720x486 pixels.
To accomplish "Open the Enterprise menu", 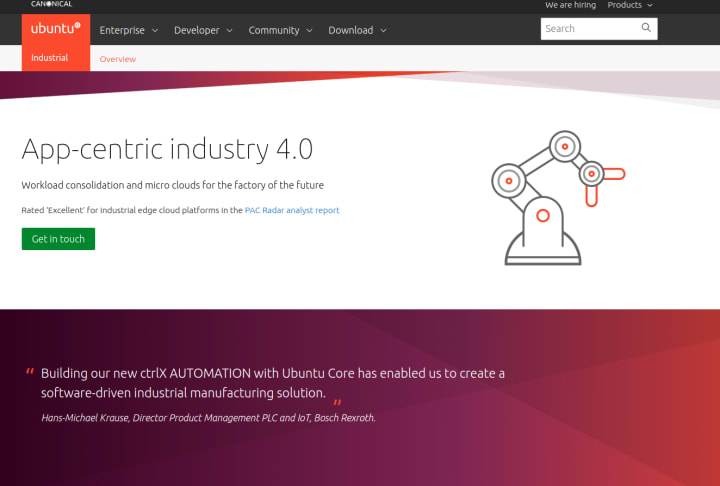I will pyautogui.click(x=129, y=30).
